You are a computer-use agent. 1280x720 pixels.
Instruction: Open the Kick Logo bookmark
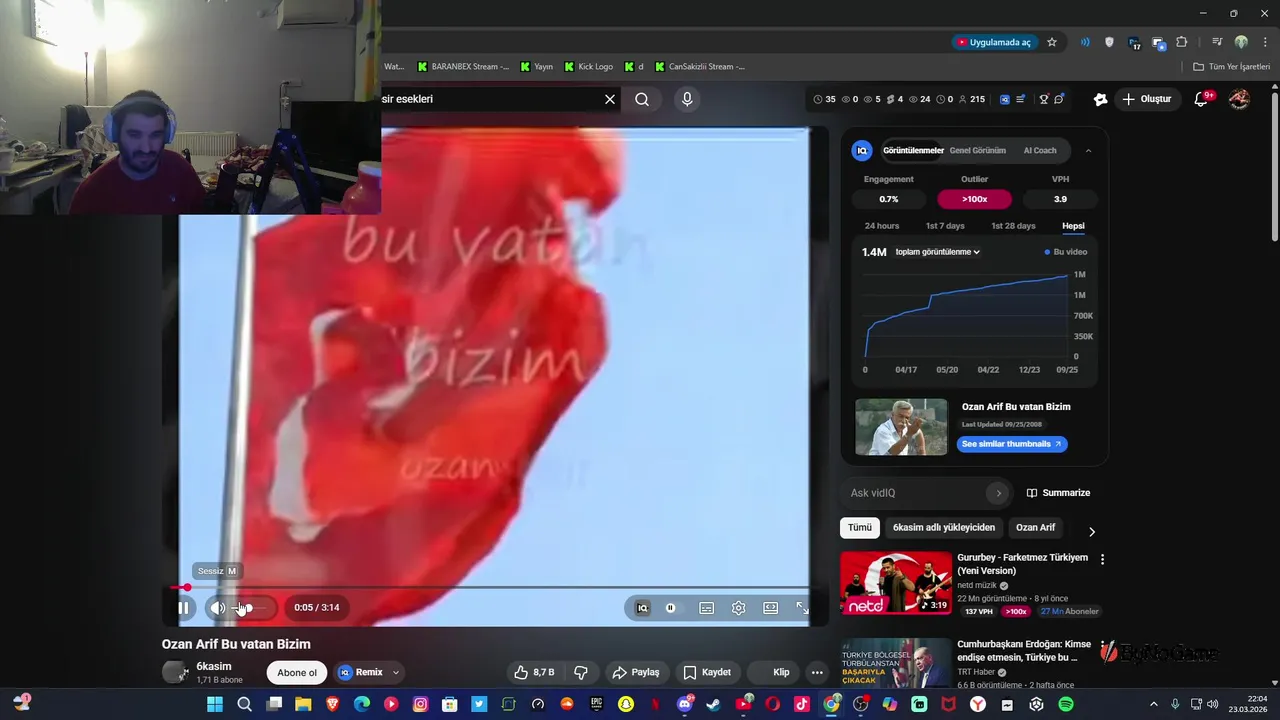(x=588, y=67)
